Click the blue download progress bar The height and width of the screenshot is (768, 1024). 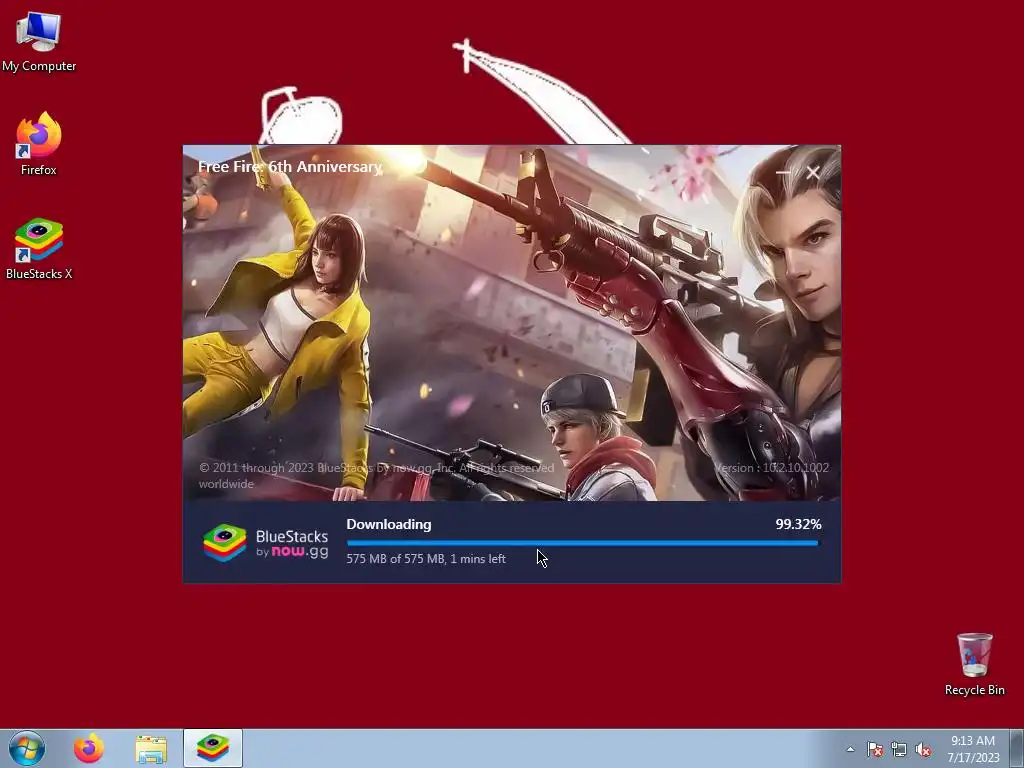(x=582, y=543)
